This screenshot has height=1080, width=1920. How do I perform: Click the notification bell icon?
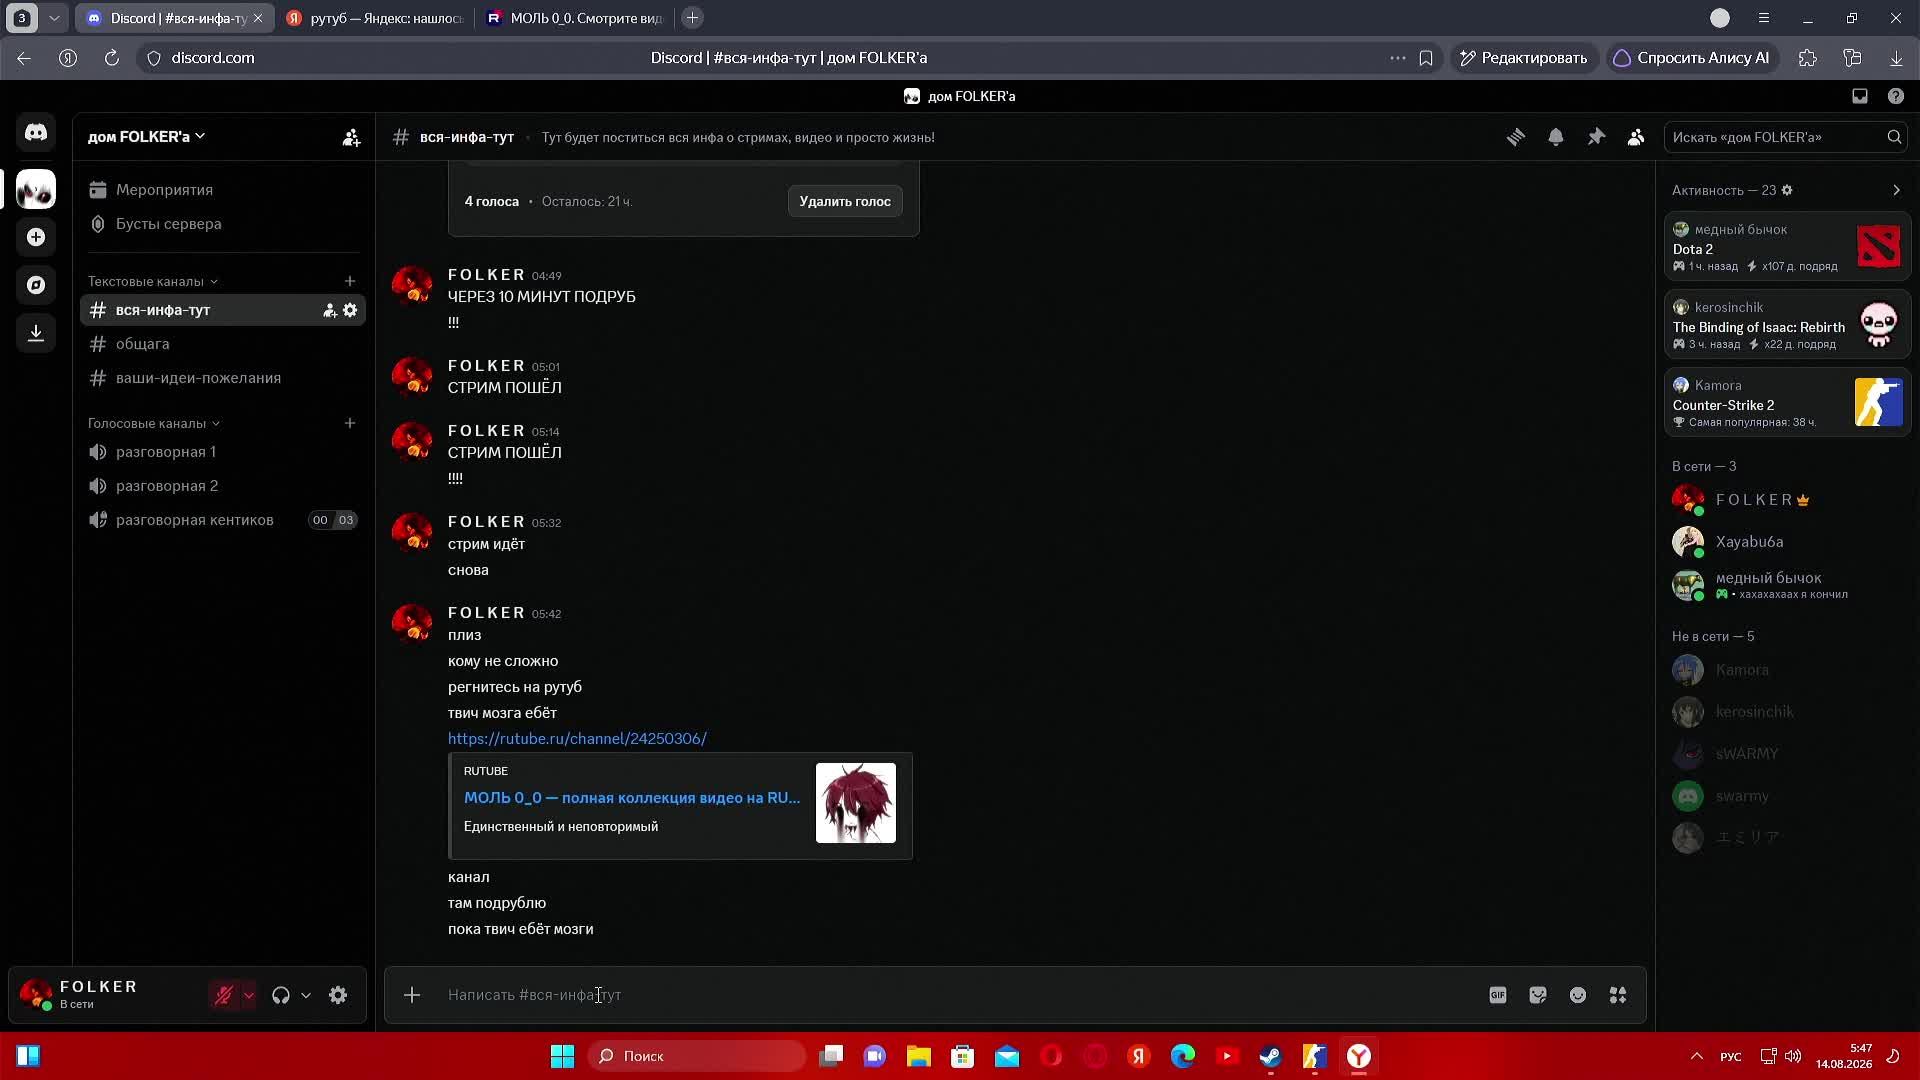pyautogui.click(x=1556, y=137)
